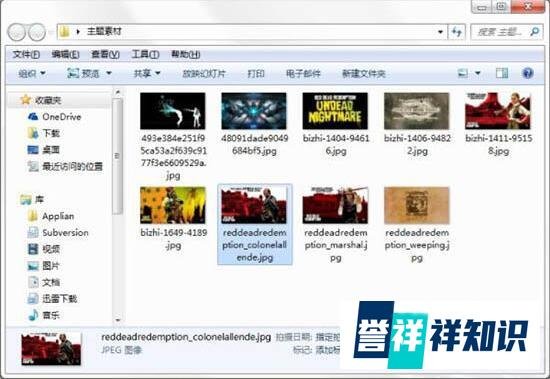Click 标记 添加标记 field in details pane

316,350
